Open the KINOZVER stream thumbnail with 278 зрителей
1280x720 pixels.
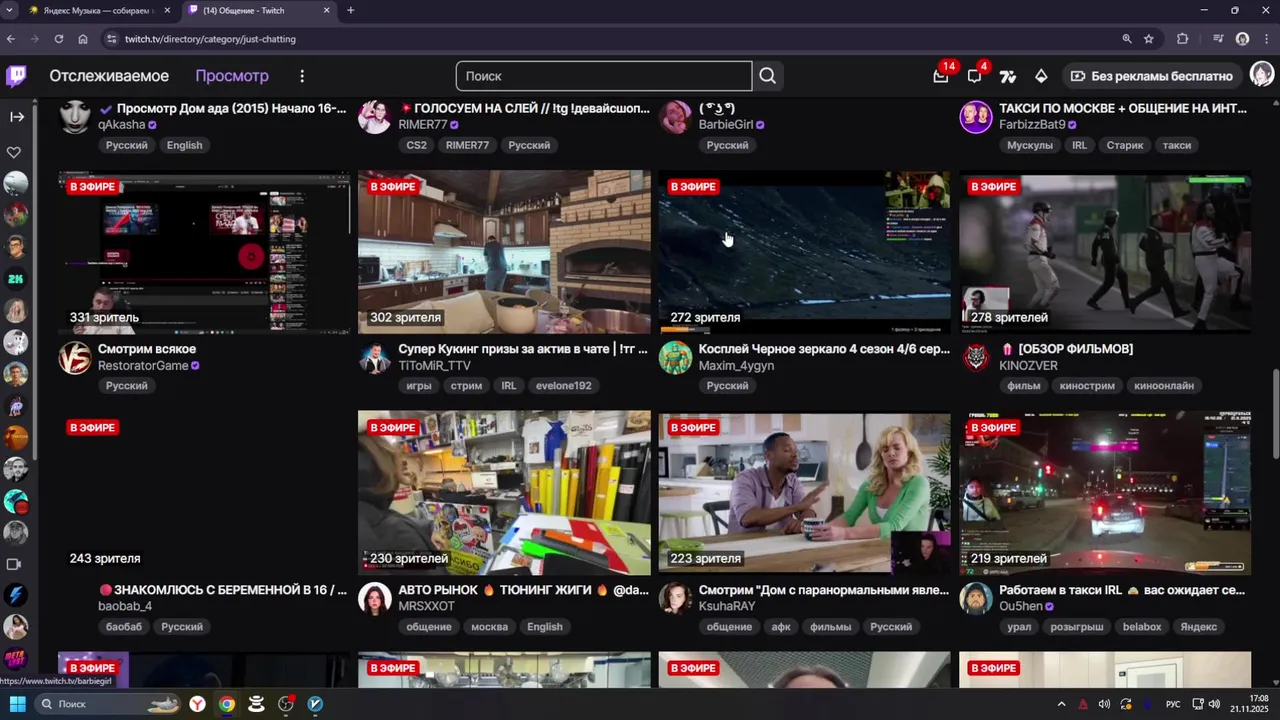[1105, 251]
